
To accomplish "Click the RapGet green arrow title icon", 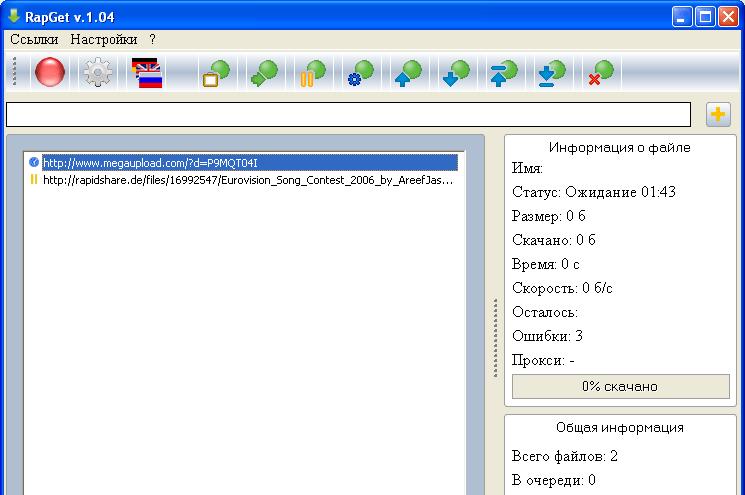I will click(14, 16).
